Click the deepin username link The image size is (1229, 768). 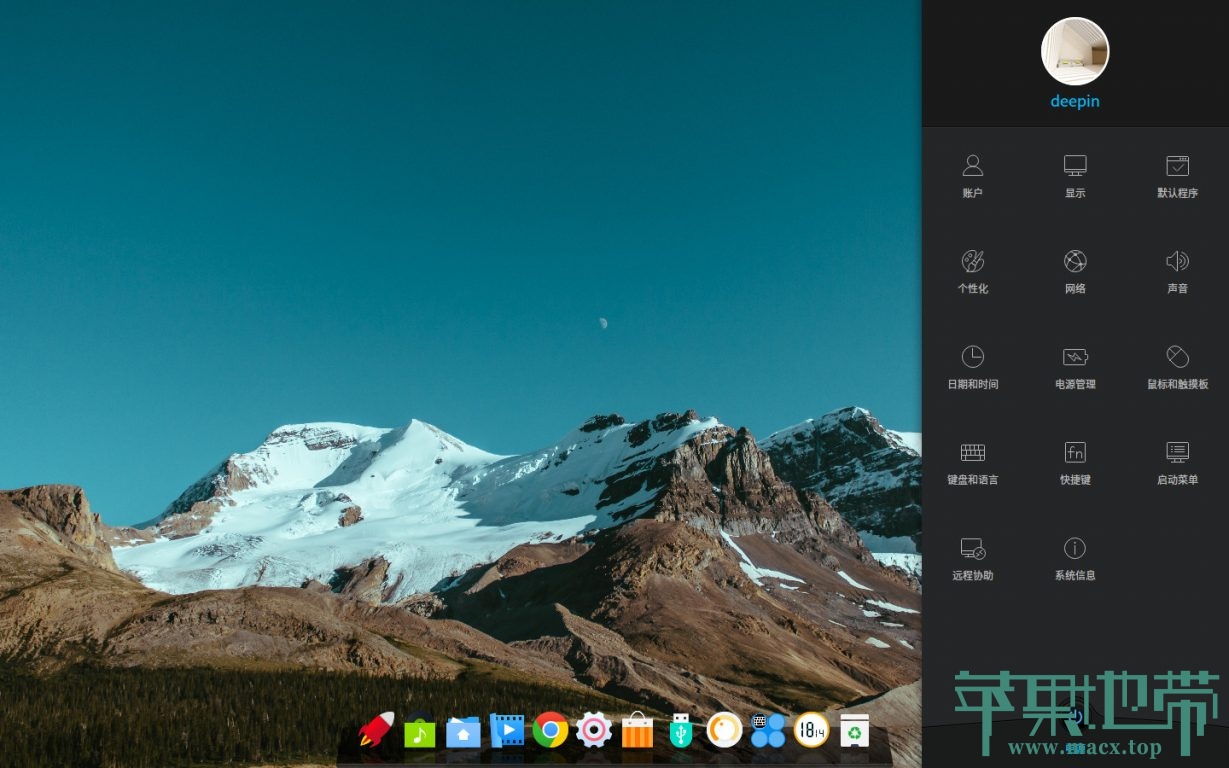click(1075, 101)
